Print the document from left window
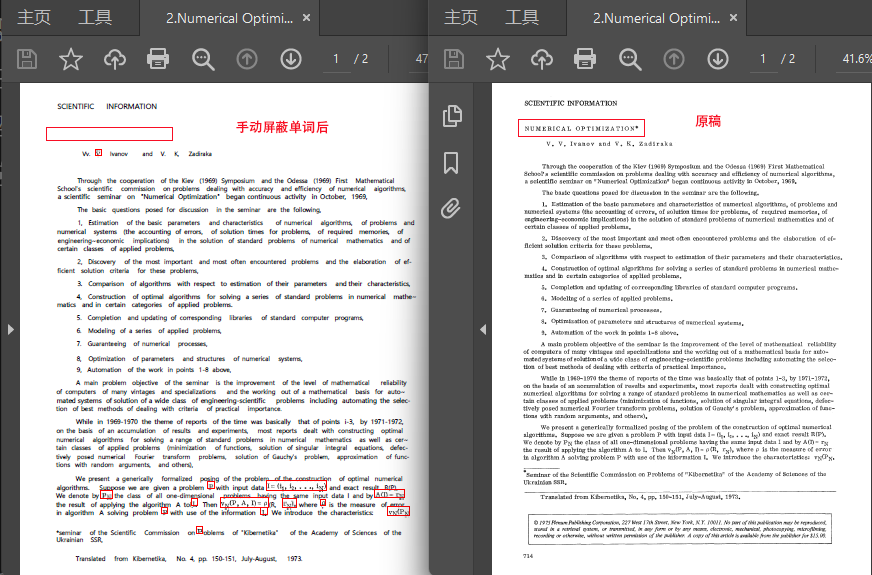872x575 pixels. tap(158, 59)
